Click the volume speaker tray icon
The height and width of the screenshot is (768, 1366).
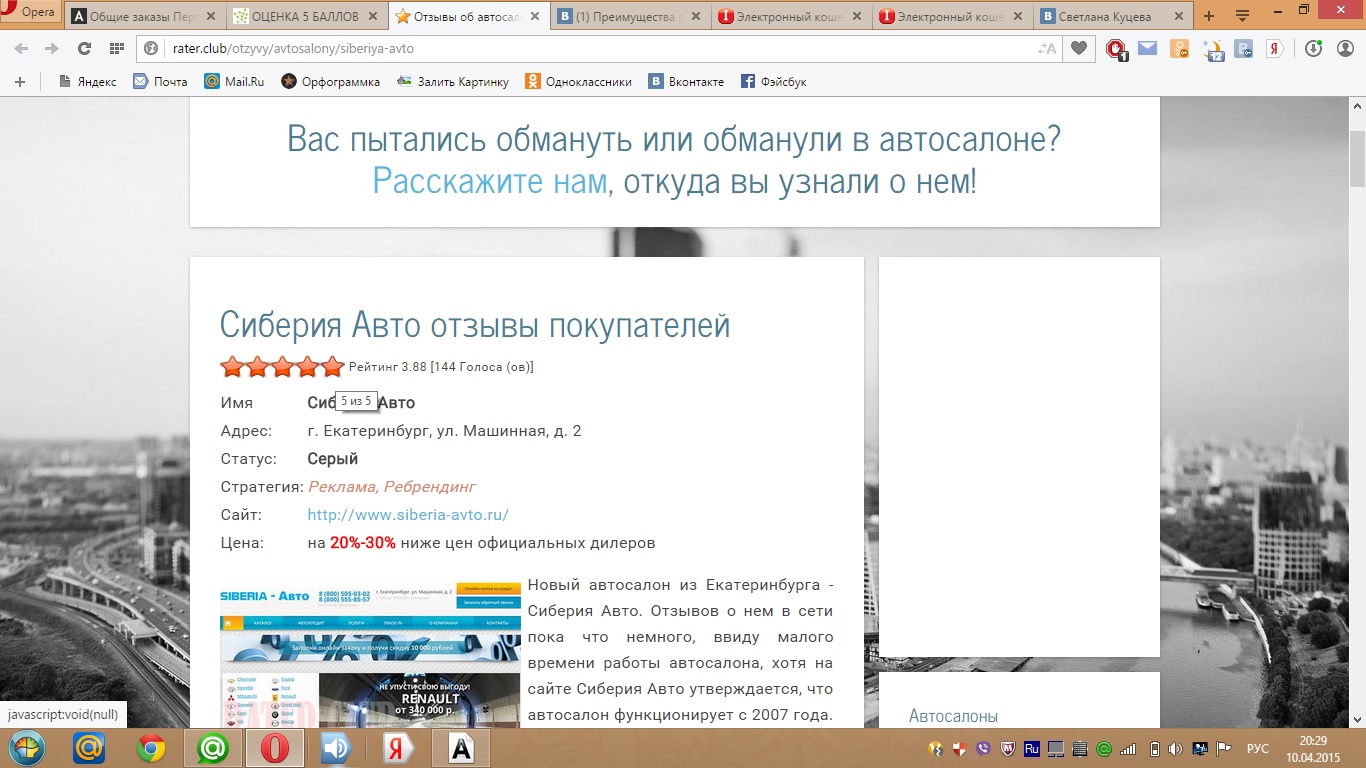click(1176, 748)
